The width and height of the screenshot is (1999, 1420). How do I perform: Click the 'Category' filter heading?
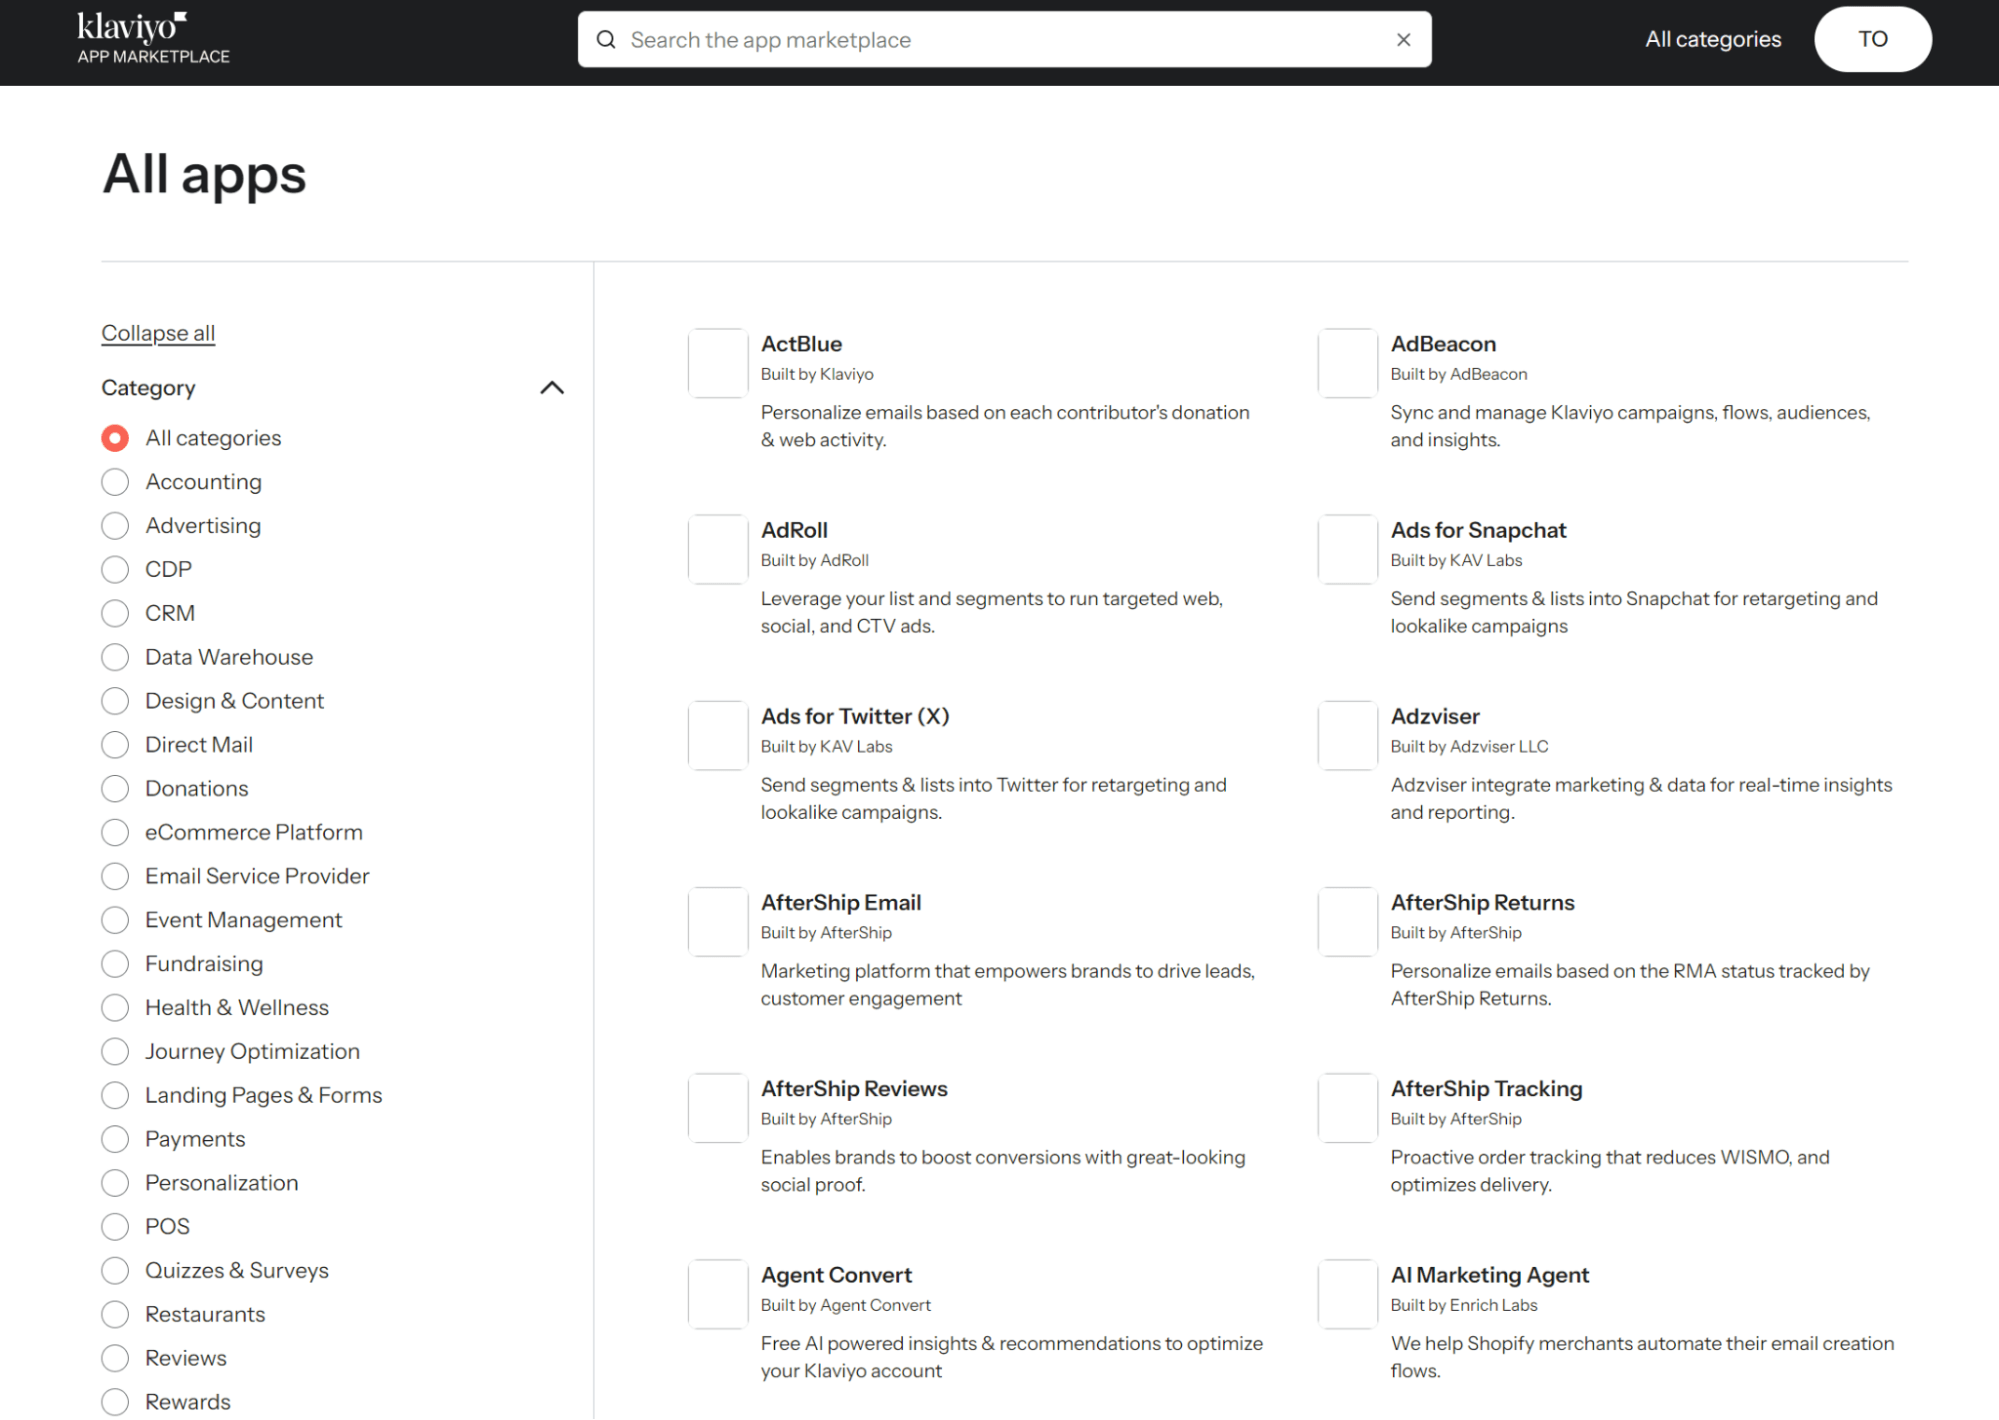pos(148,388)
